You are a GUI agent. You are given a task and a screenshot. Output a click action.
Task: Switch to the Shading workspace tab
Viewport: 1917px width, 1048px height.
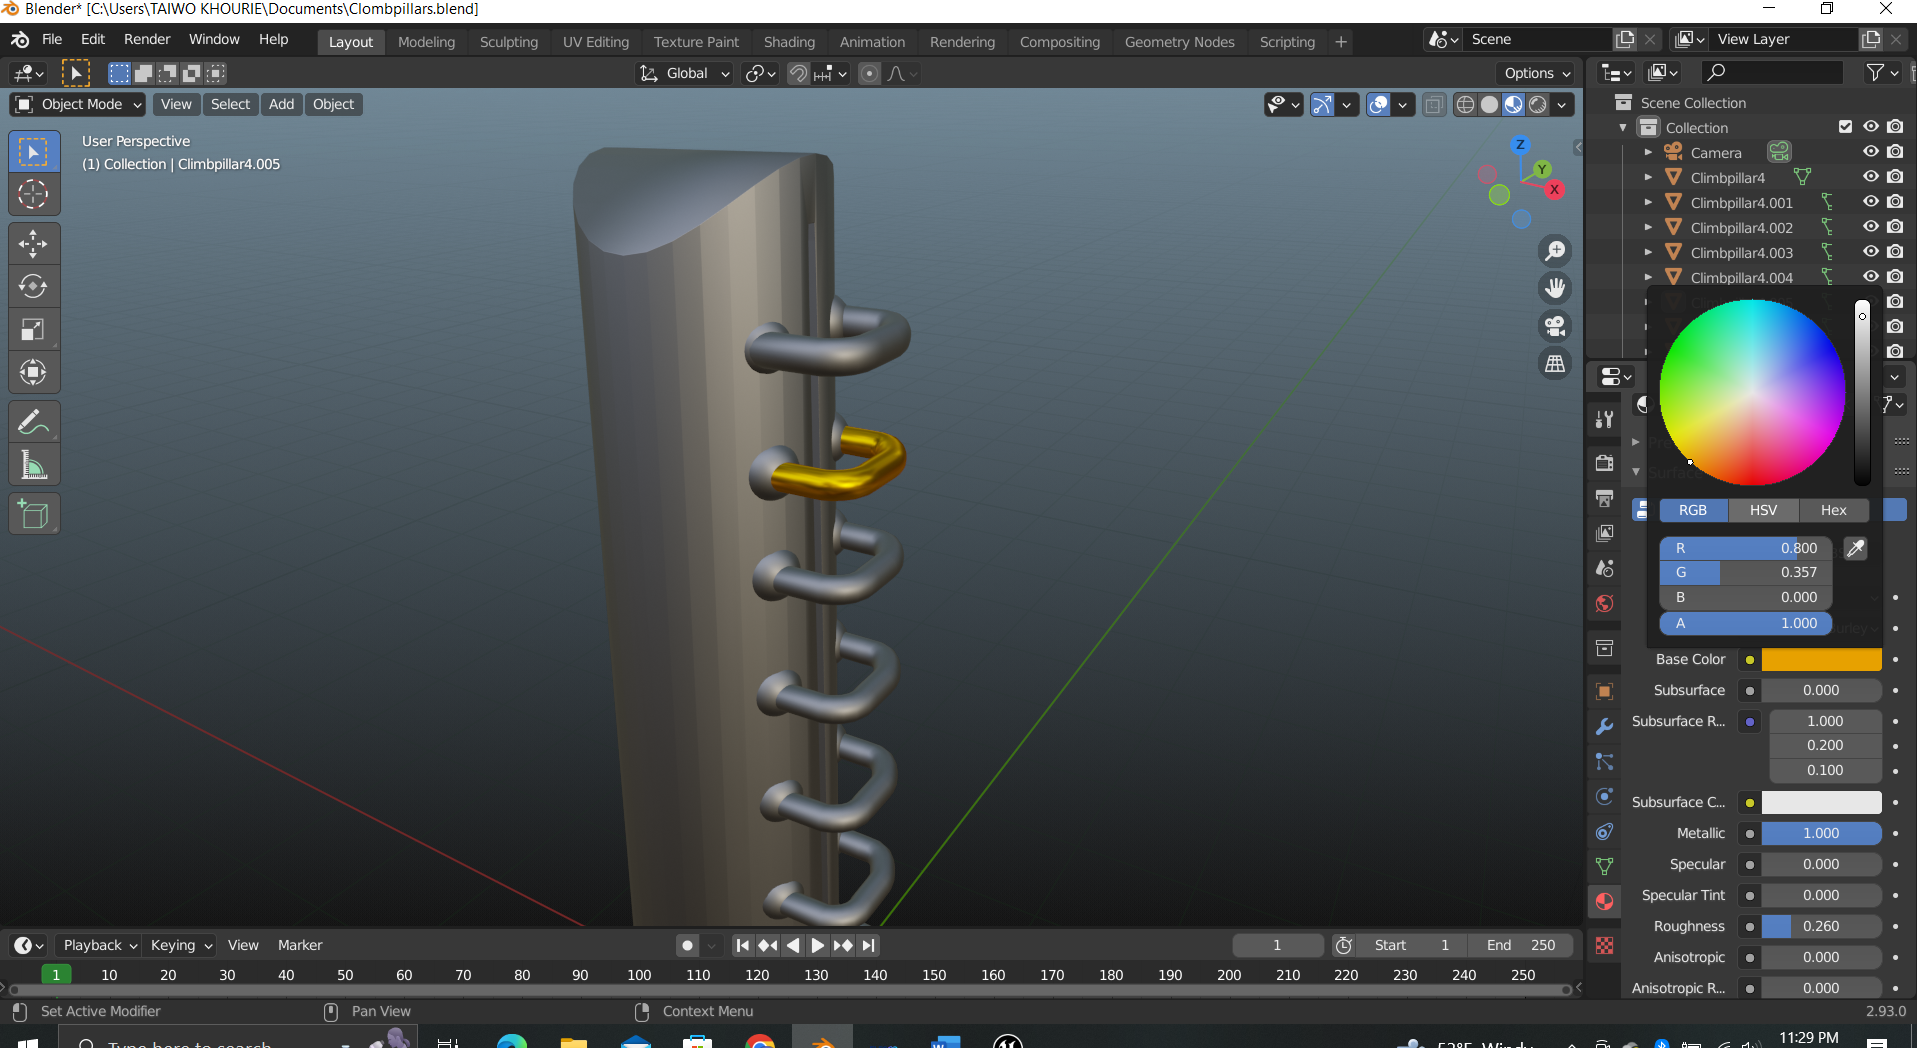coord(789,42)
